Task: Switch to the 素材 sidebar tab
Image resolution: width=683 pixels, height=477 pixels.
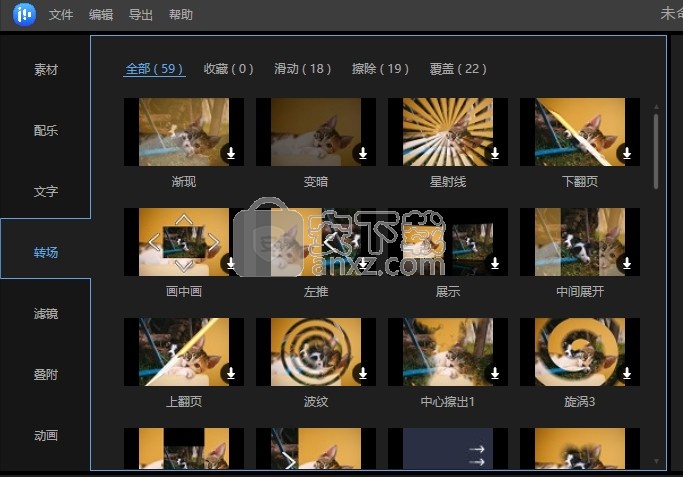Action: click(46, 69)
